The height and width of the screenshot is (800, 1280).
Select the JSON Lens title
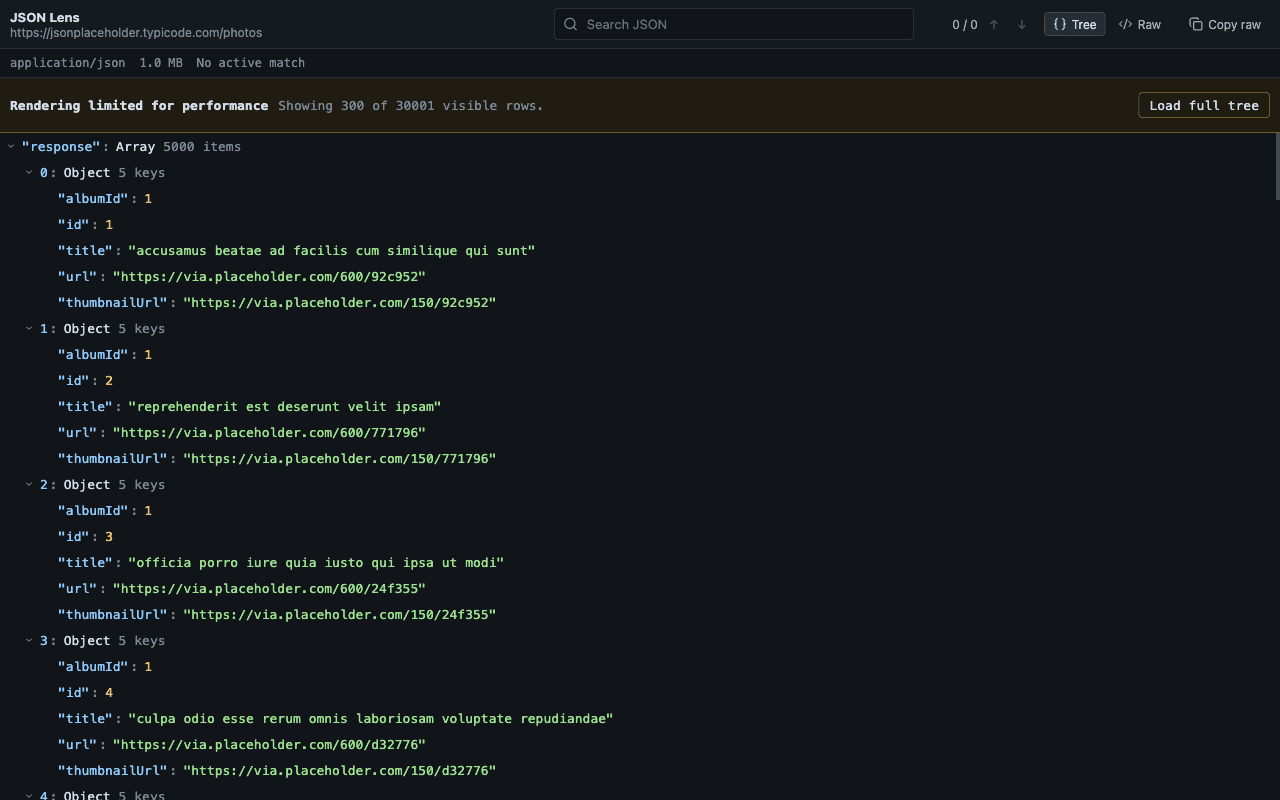click(45, 17)
